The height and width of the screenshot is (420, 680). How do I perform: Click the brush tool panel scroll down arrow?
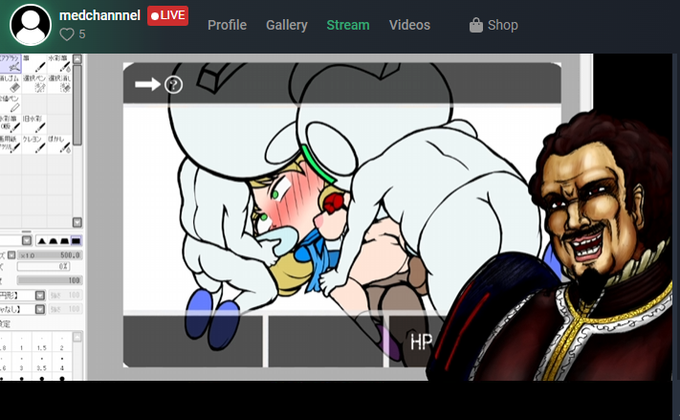[x=77, y=223]
